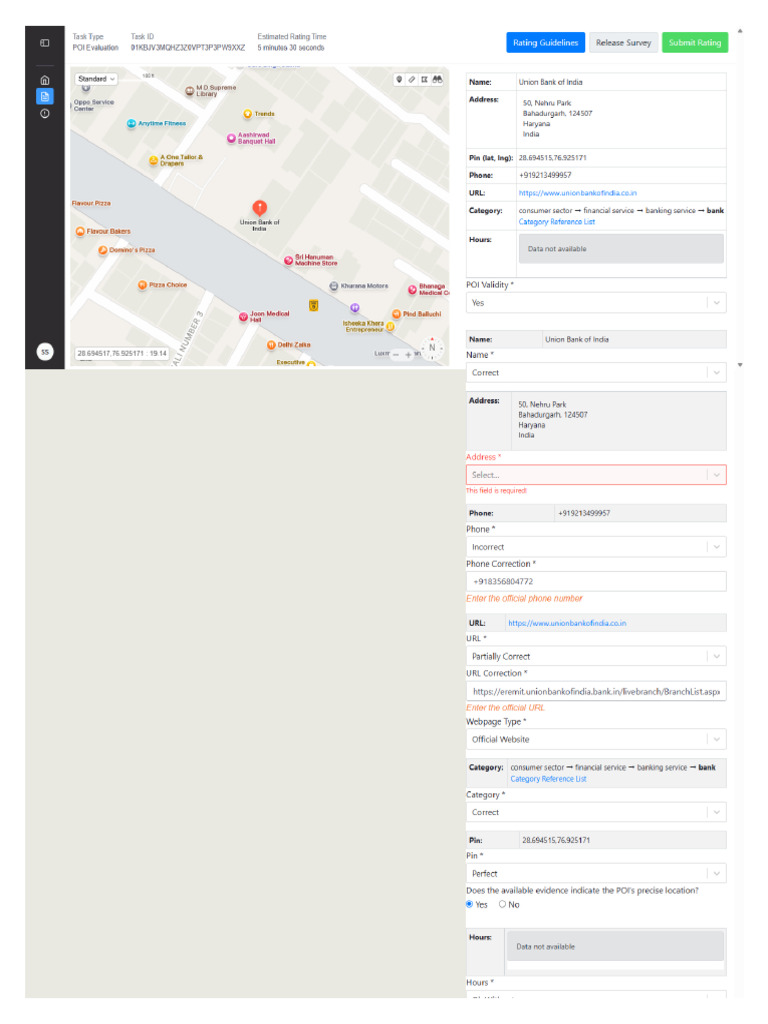This screenshot has width=768, height=1024.
Task: Click the Task ID value text
Action: pos(188,48)
